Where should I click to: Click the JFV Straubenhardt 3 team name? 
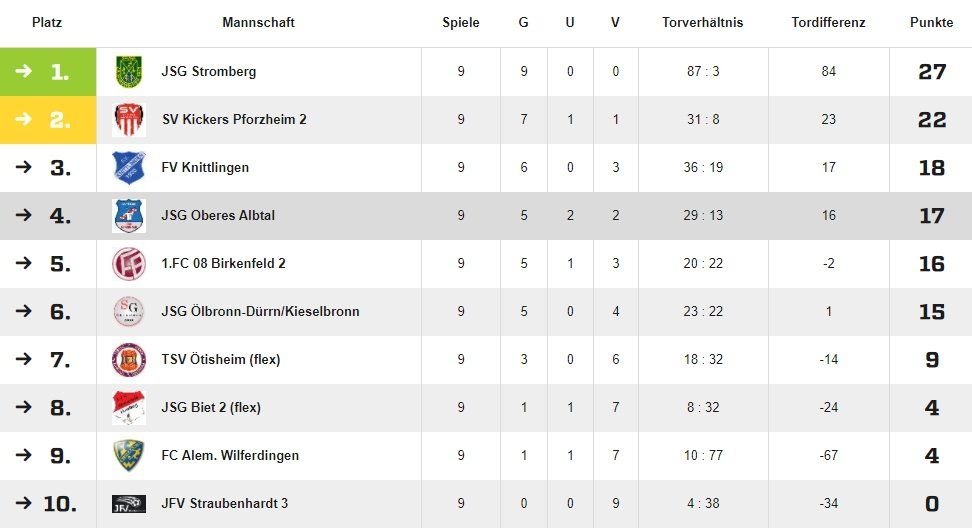225,504
